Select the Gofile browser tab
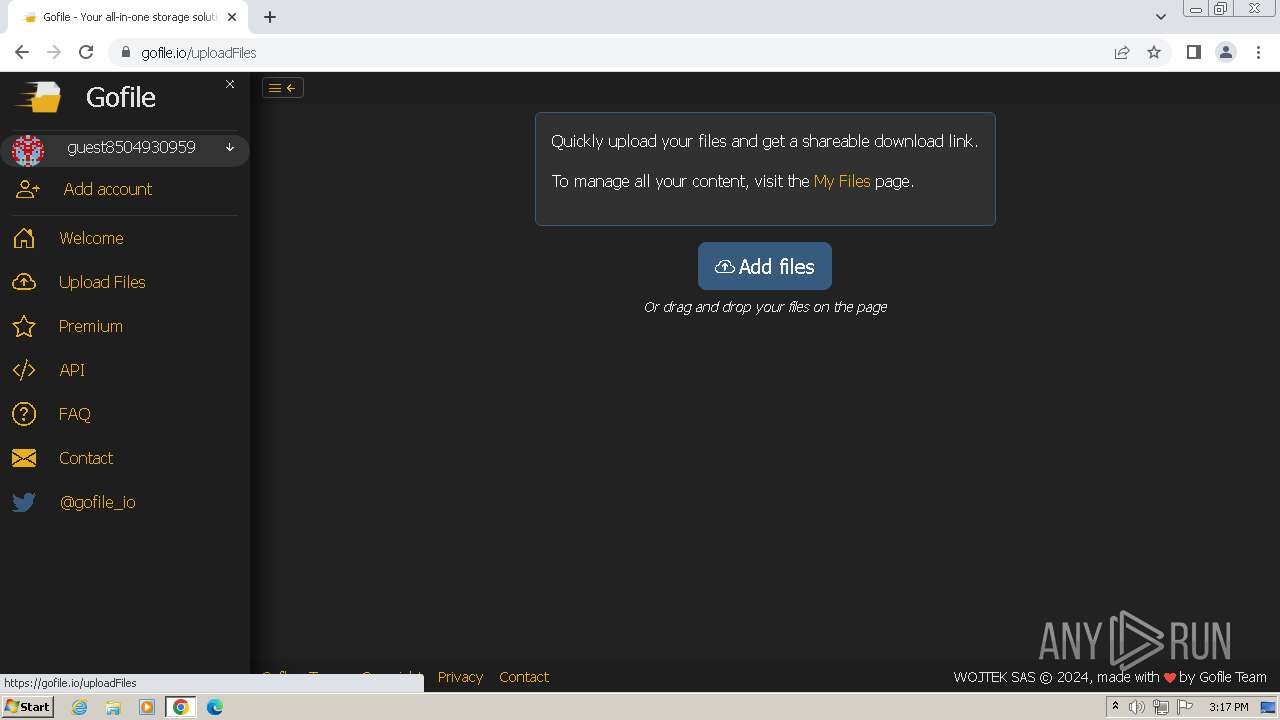This screenshot has width=1280, height=720. point(130,17)
